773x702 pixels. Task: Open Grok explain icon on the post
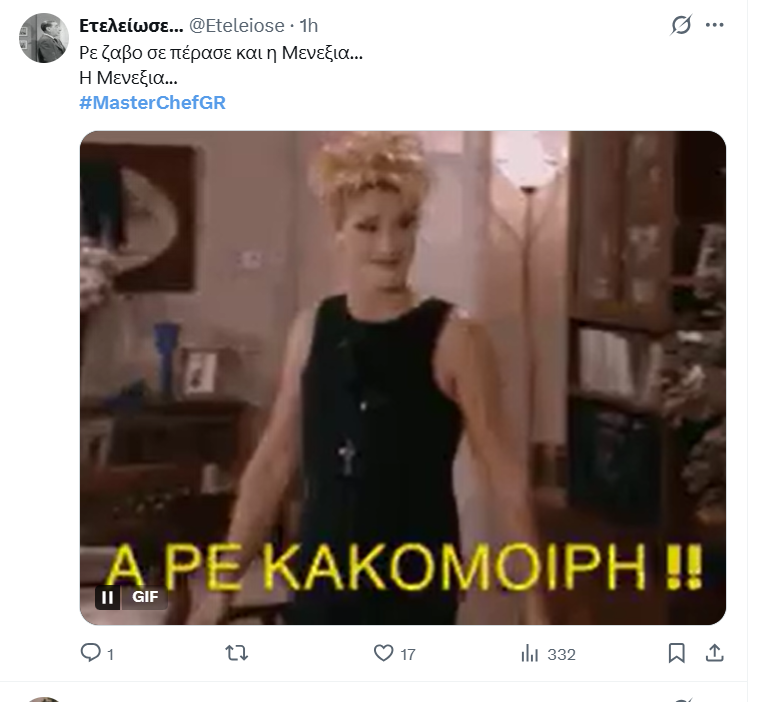point(681,25)
